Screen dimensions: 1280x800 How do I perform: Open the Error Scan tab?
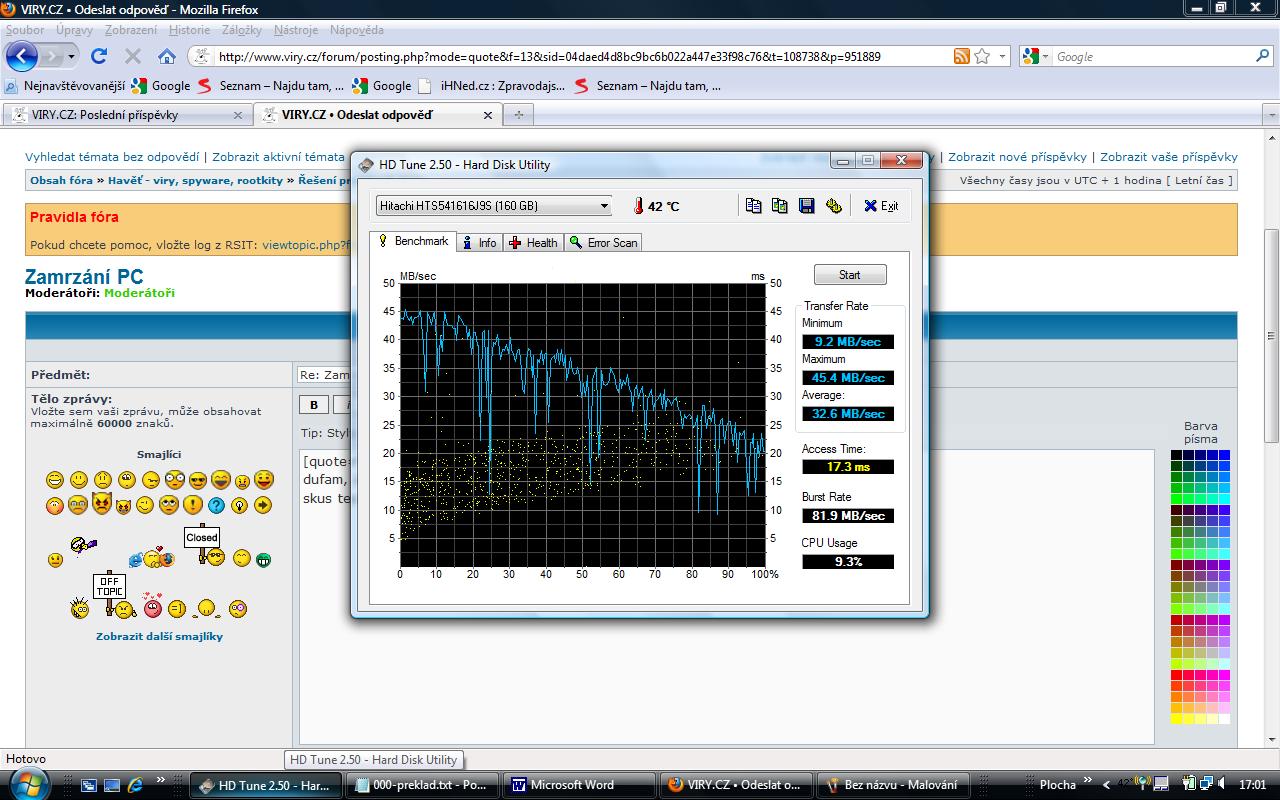603,242
